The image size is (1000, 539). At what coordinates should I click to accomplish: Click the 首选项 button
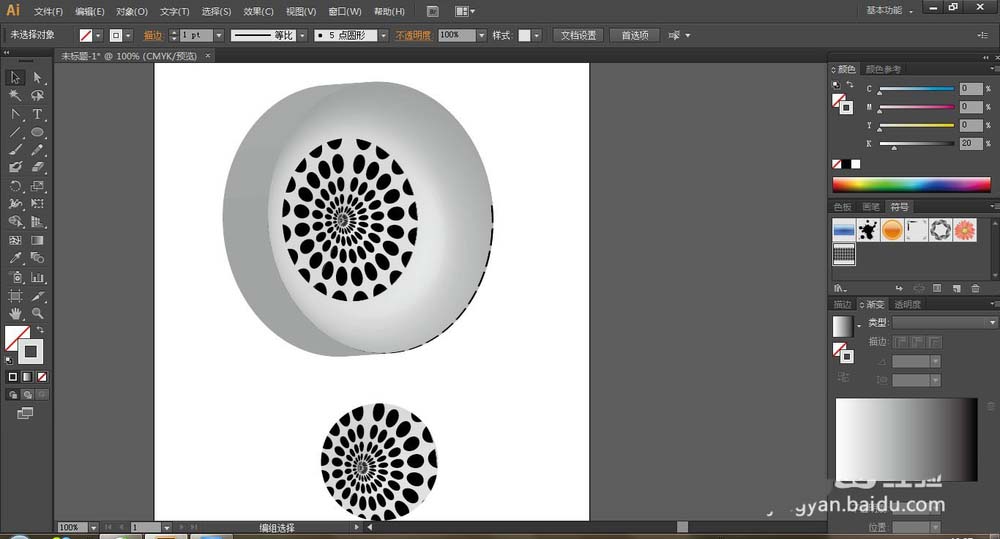point(634,35)
